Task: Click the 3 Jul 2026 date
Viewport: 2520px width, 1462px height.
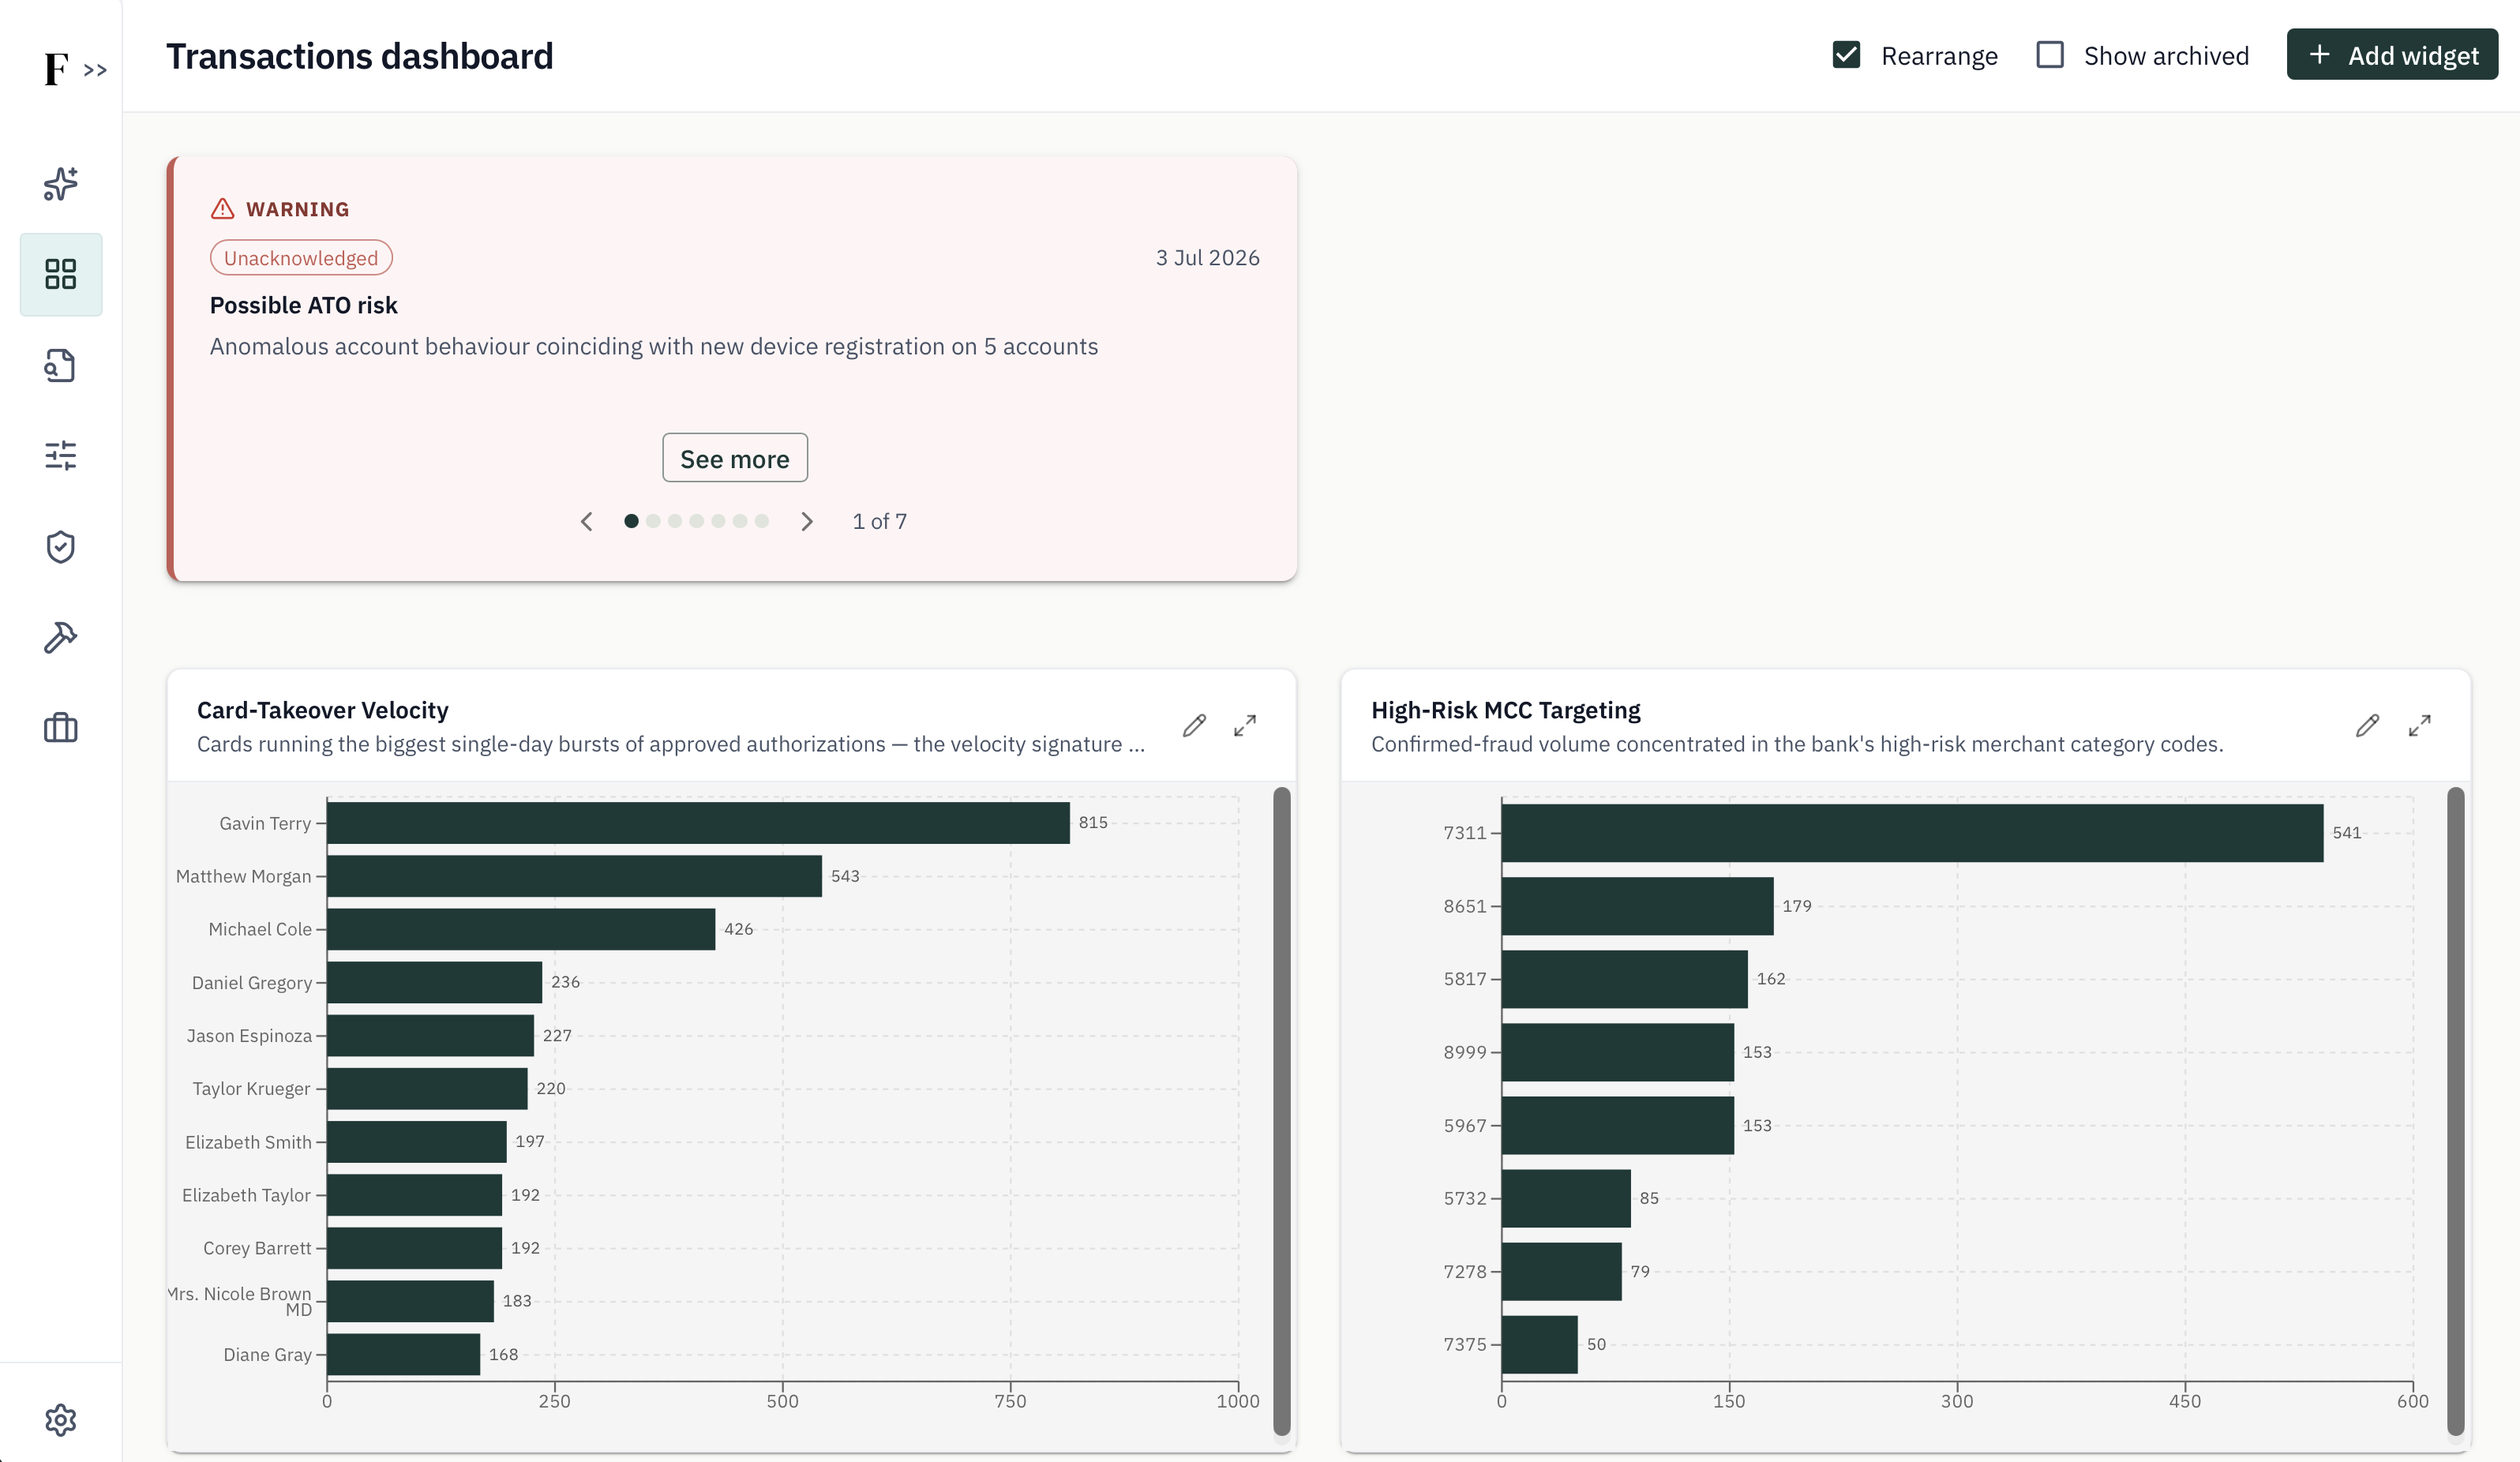Action: (x=1207, y=258)
